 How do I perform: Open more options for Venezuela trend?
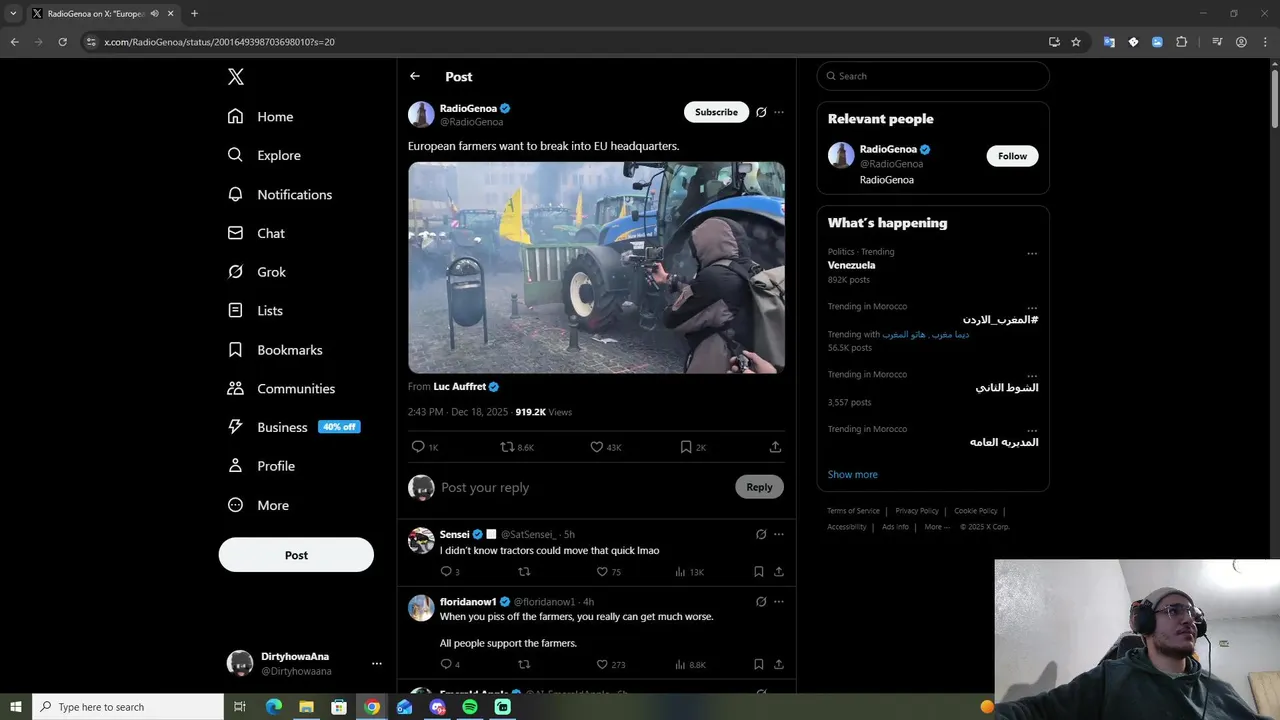tap(1032, 253)
